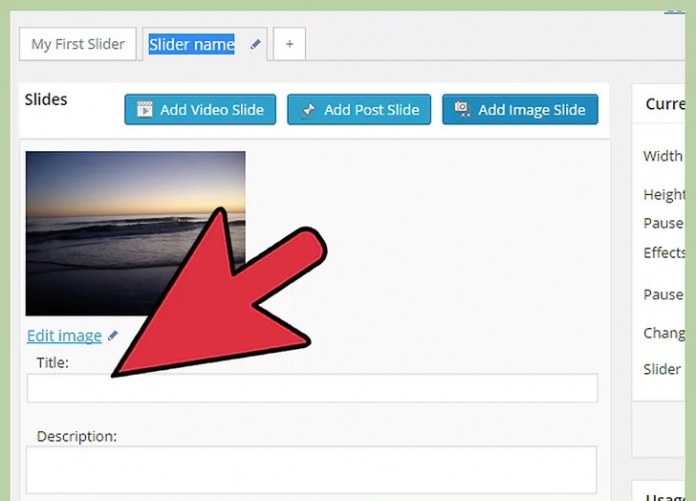Click inside the Description text box
Screen dimensions: 696x501
click(312, 469)
